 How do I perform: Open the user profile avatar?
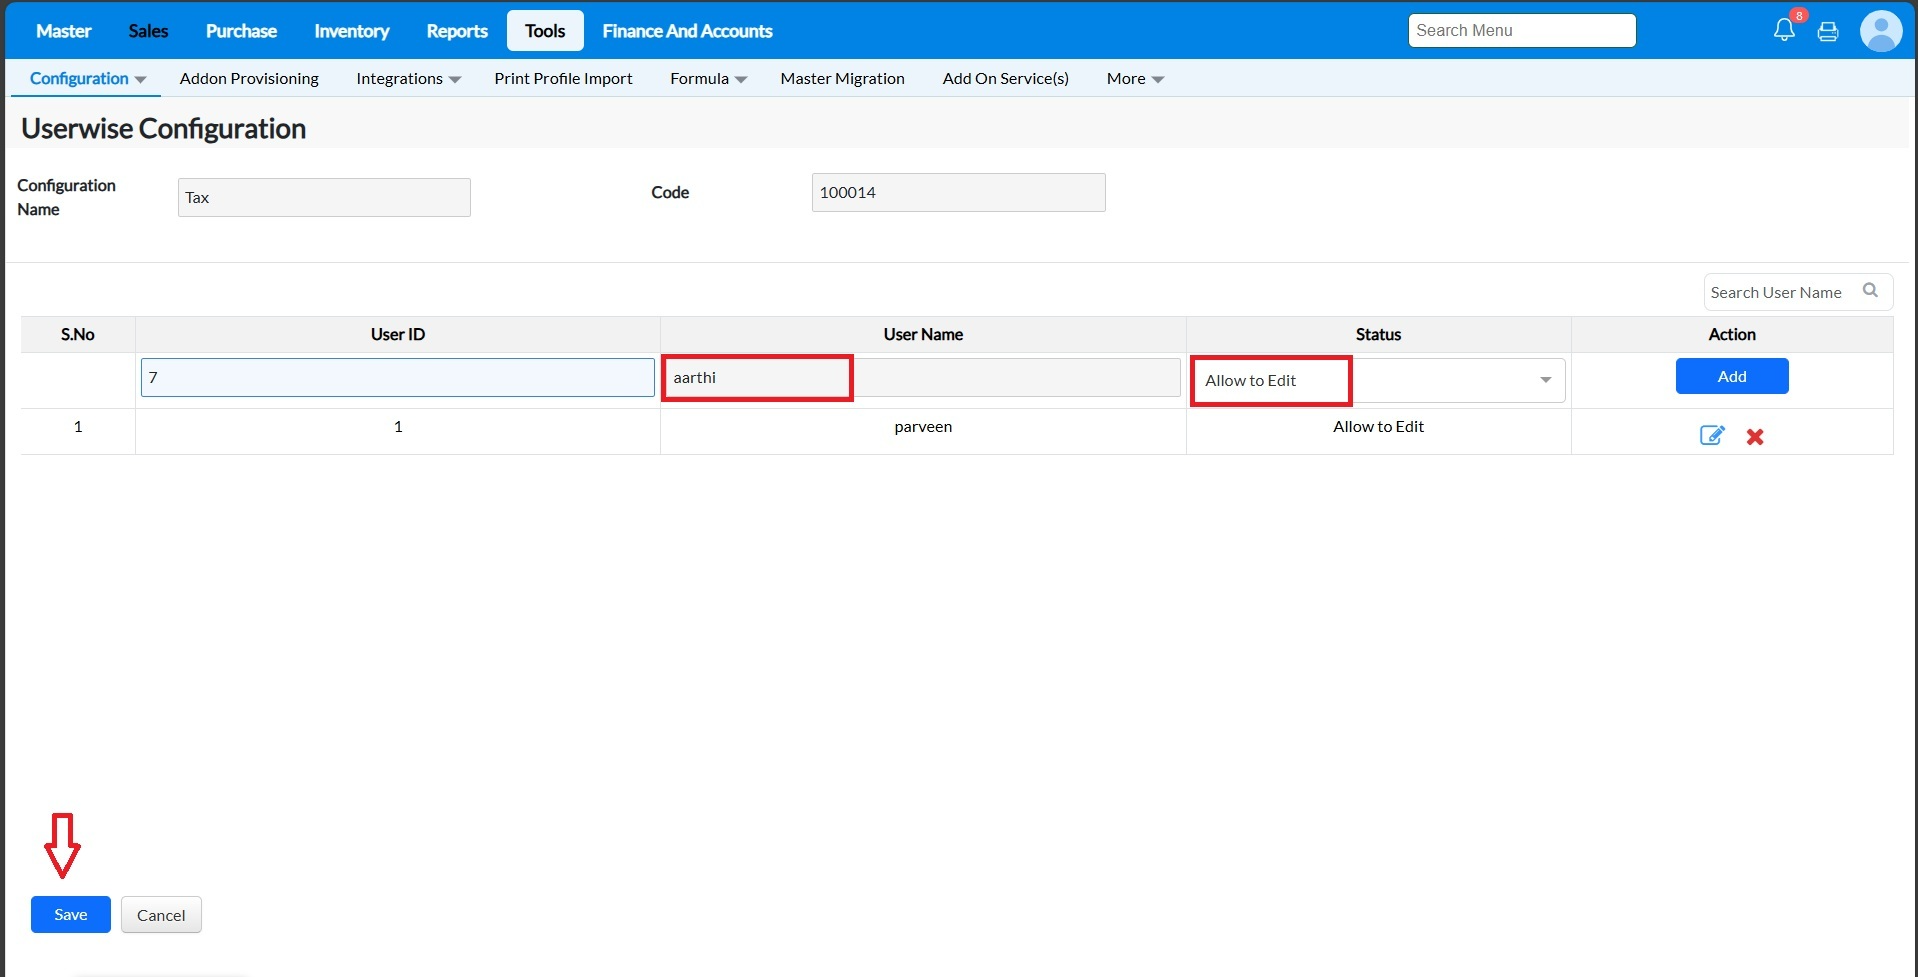click(1880, 31)
